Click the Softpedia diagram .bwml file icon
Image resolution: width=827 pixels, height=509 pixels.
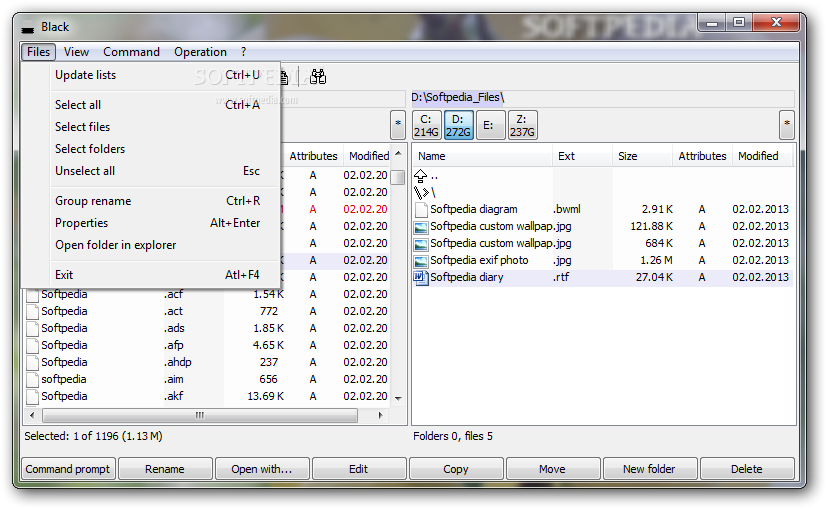(421, 209)
